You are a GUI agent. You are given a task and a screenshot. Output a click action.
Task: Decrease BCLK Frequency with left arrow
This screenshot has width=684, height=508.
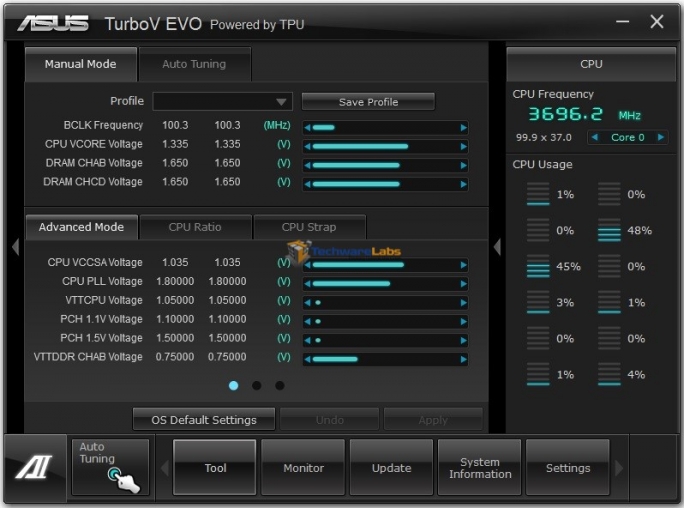[x=308, y=128]
